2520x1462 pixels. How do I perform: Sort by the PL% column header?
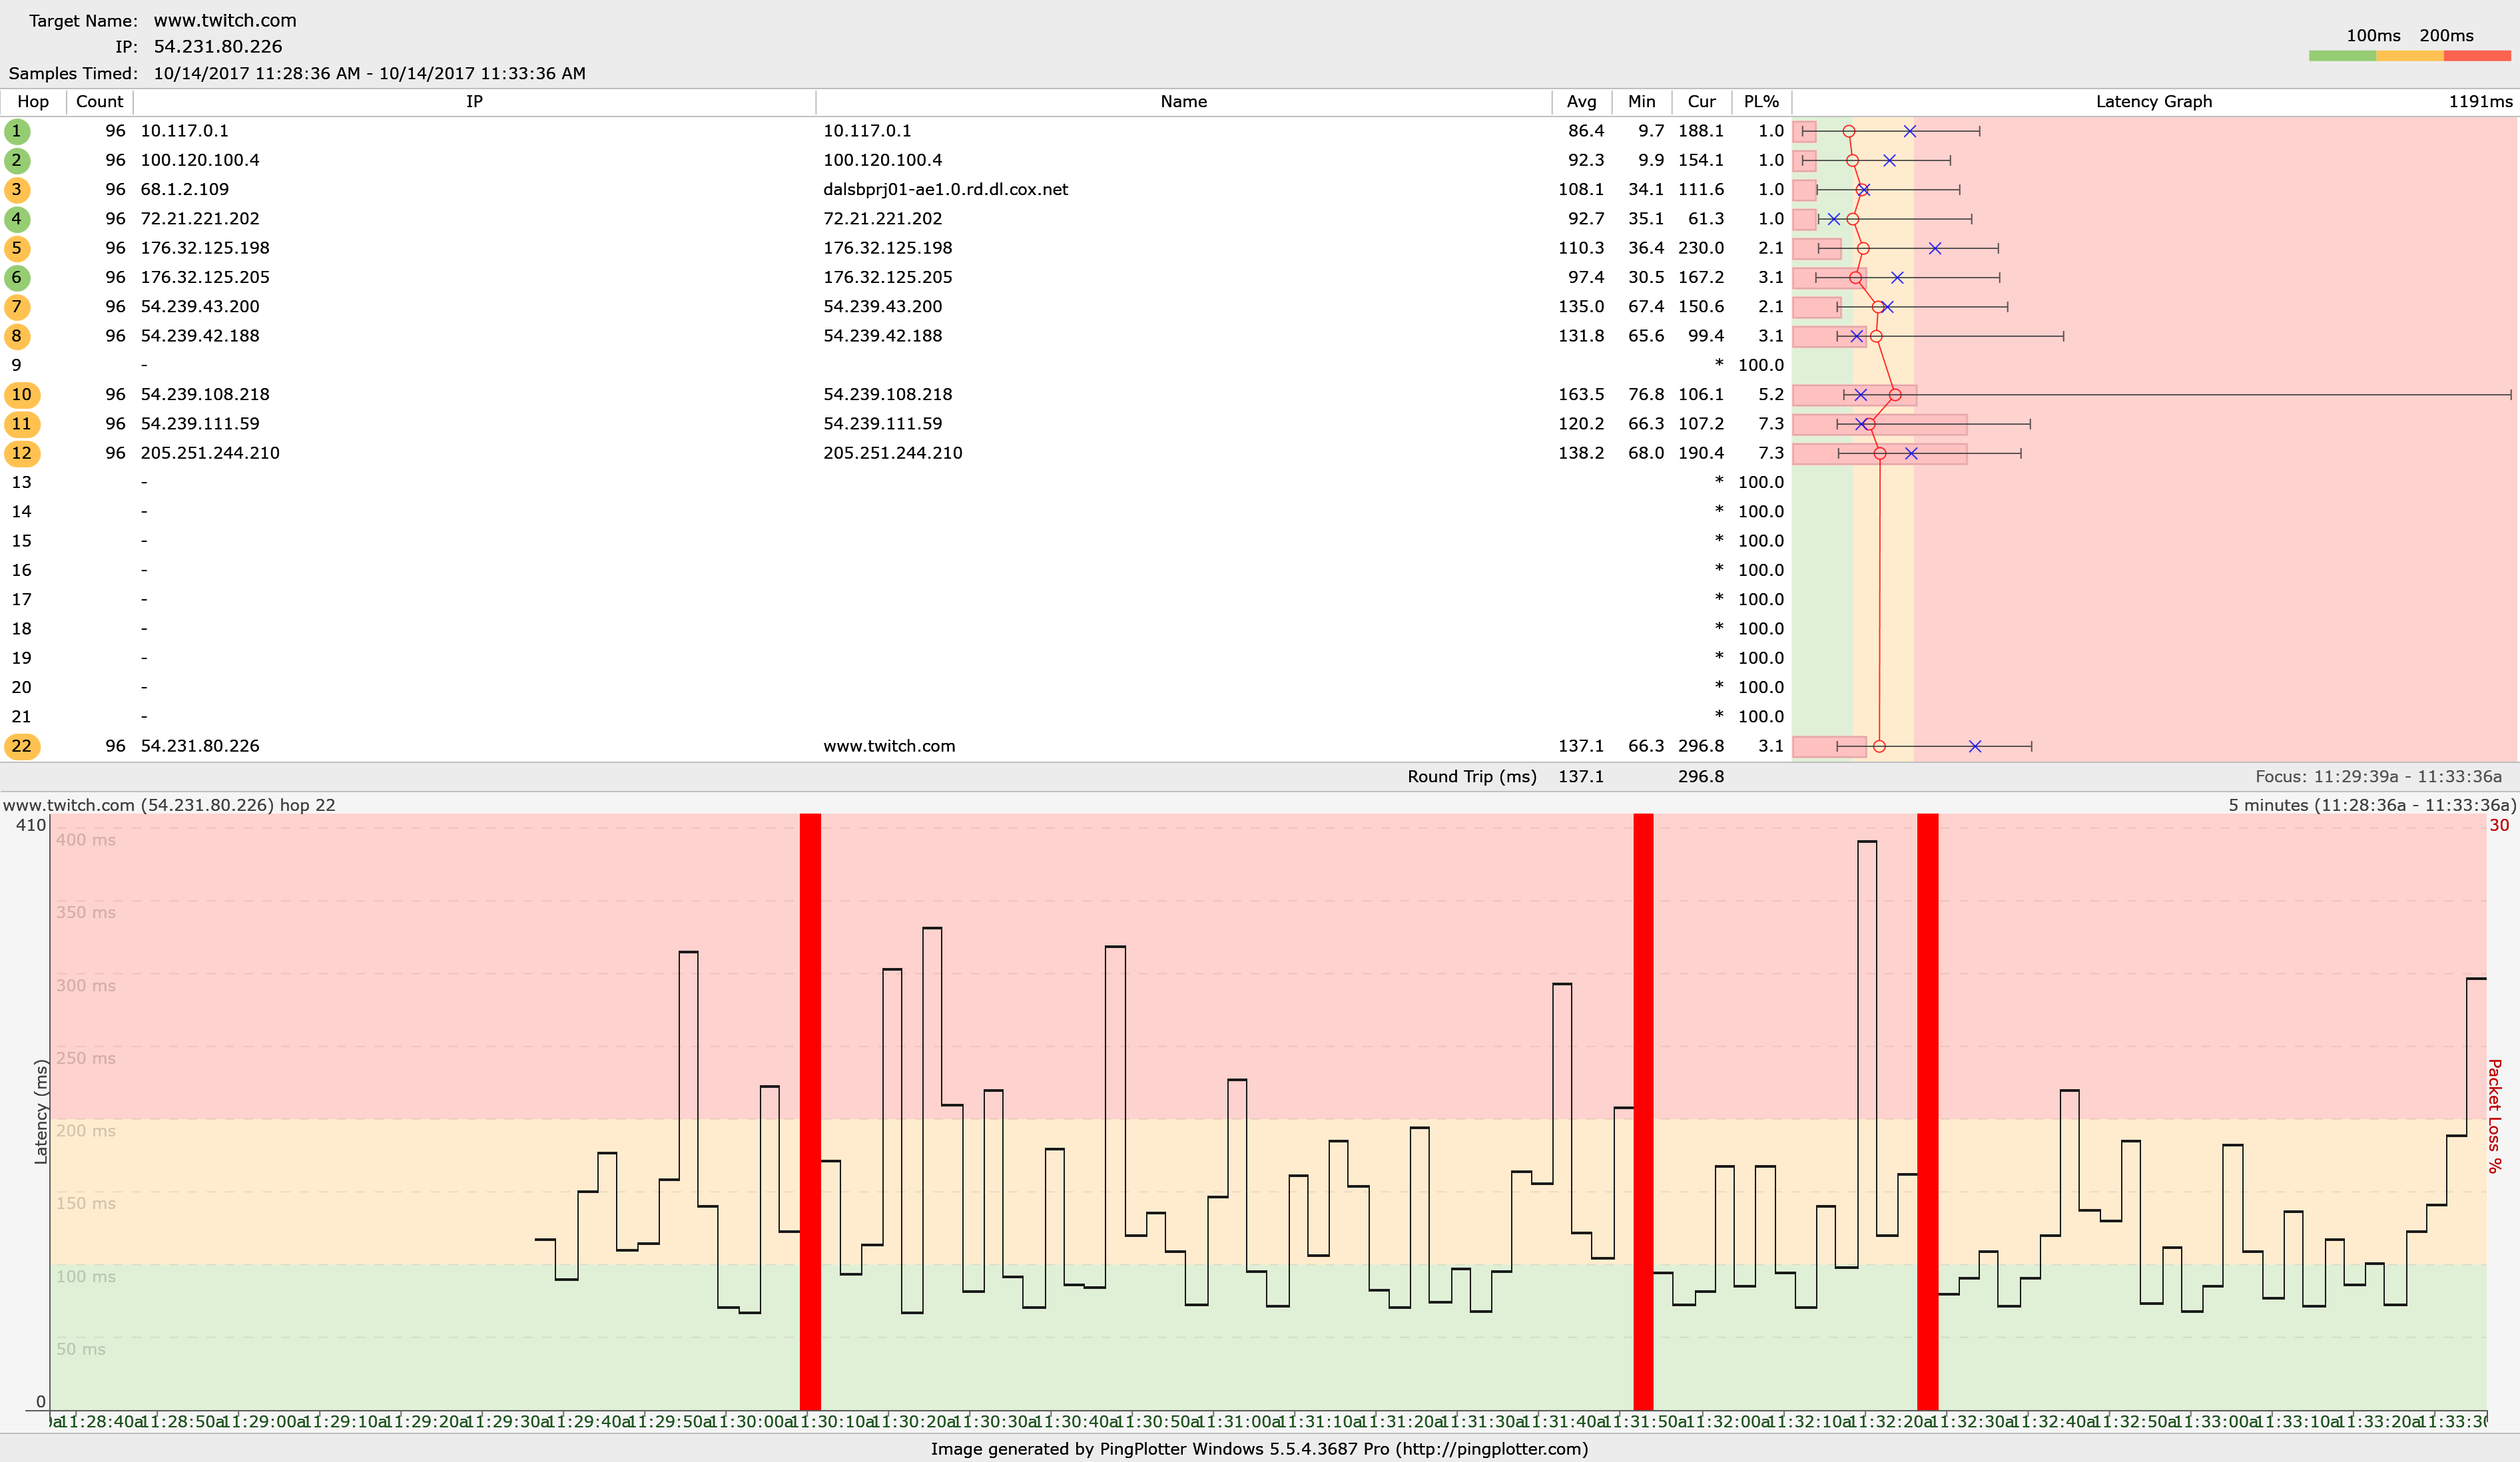(1760, 102)
